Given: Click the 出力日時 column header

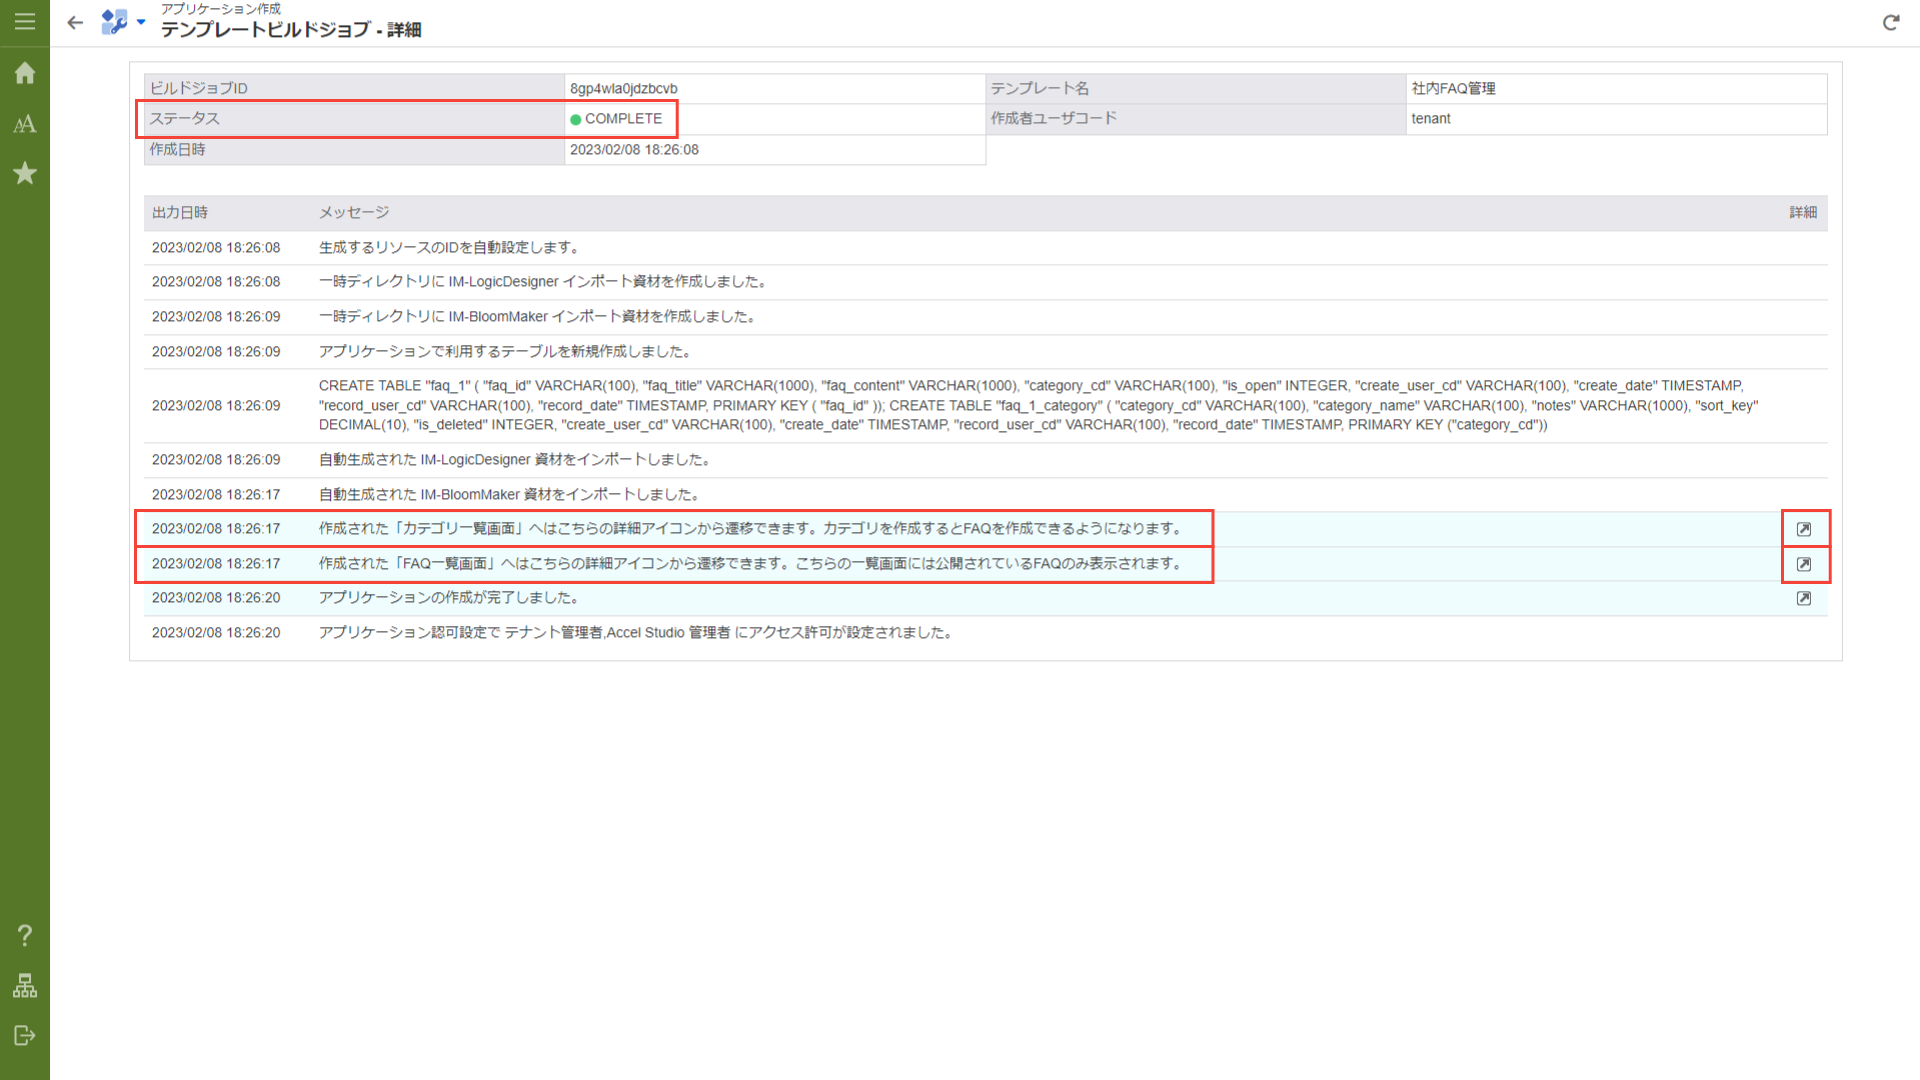Looking at the screenshot, I should 180,212.
